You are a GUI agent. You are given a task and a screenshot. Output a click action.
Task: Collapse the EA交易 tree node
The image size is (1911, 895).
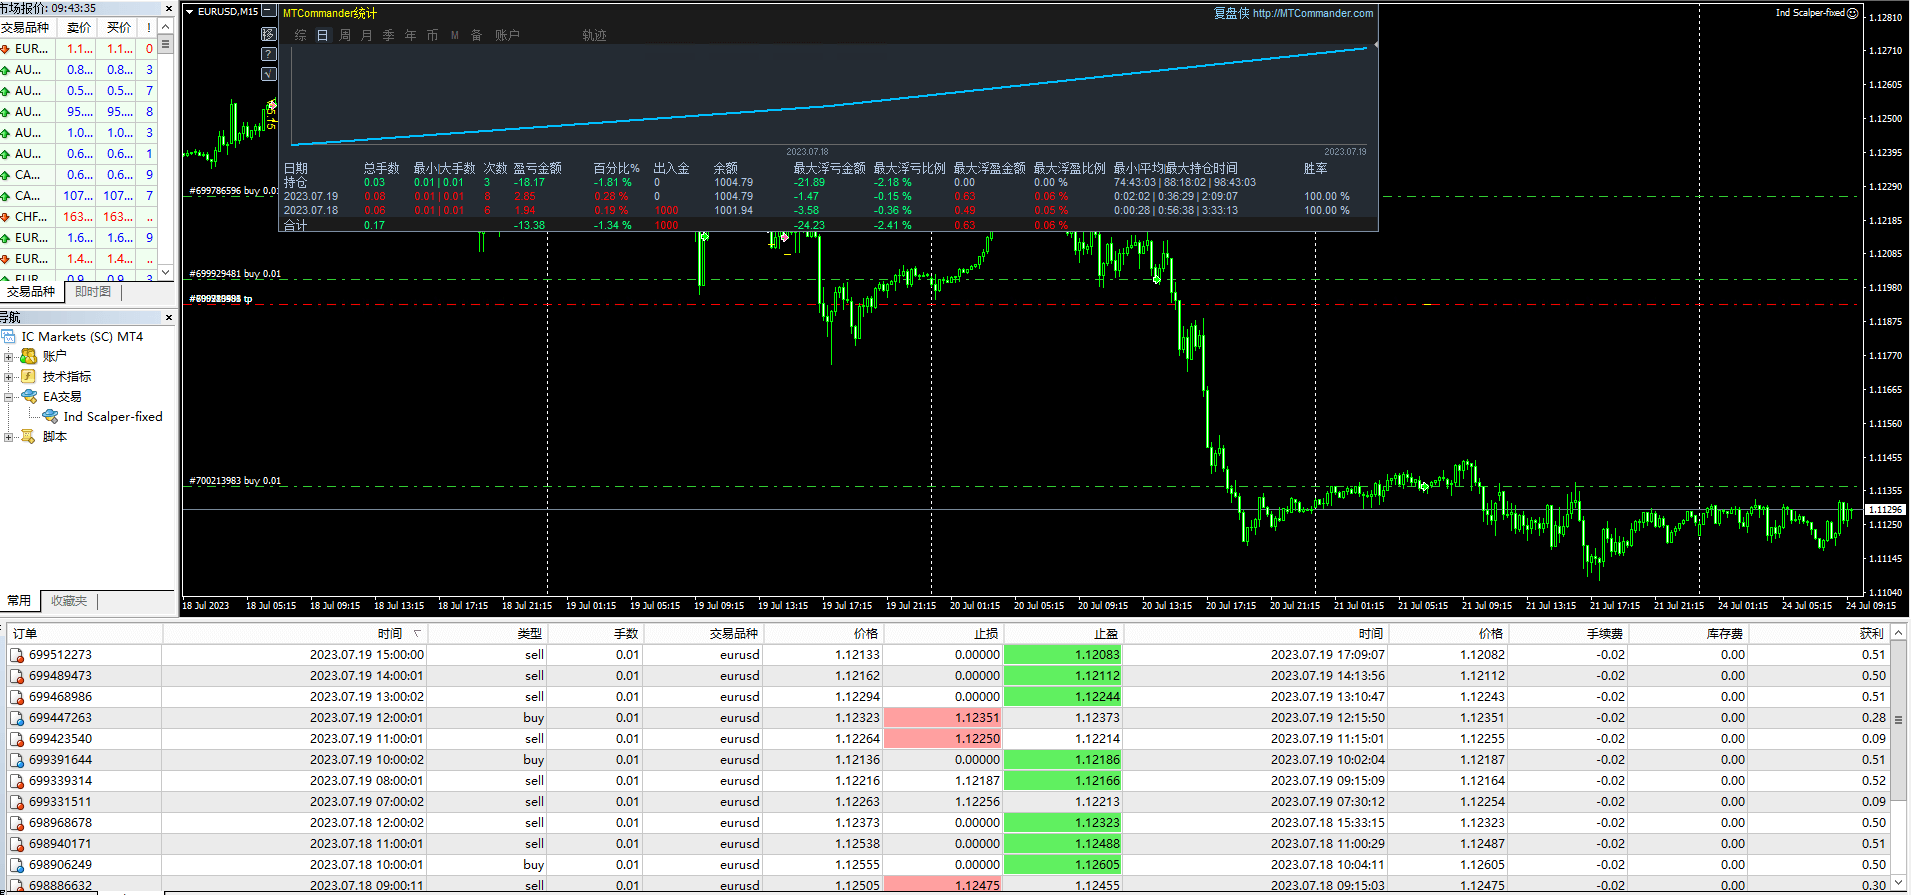click(8, 397)
